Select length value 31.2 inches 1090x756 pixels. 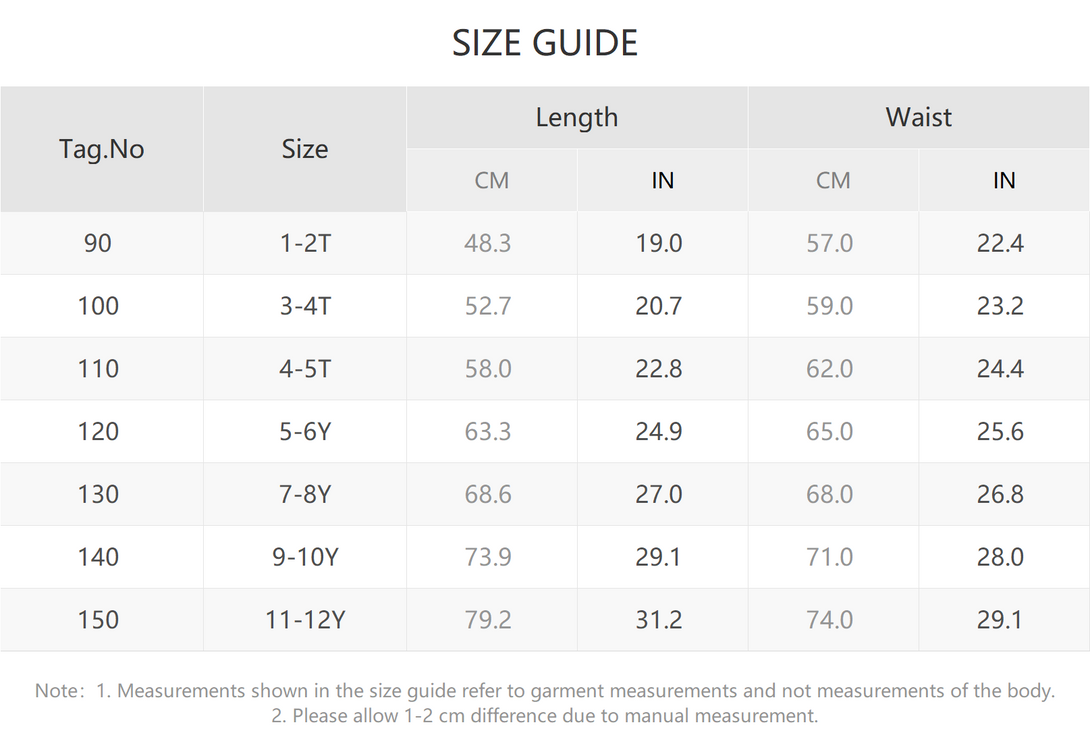pos(662,620)
